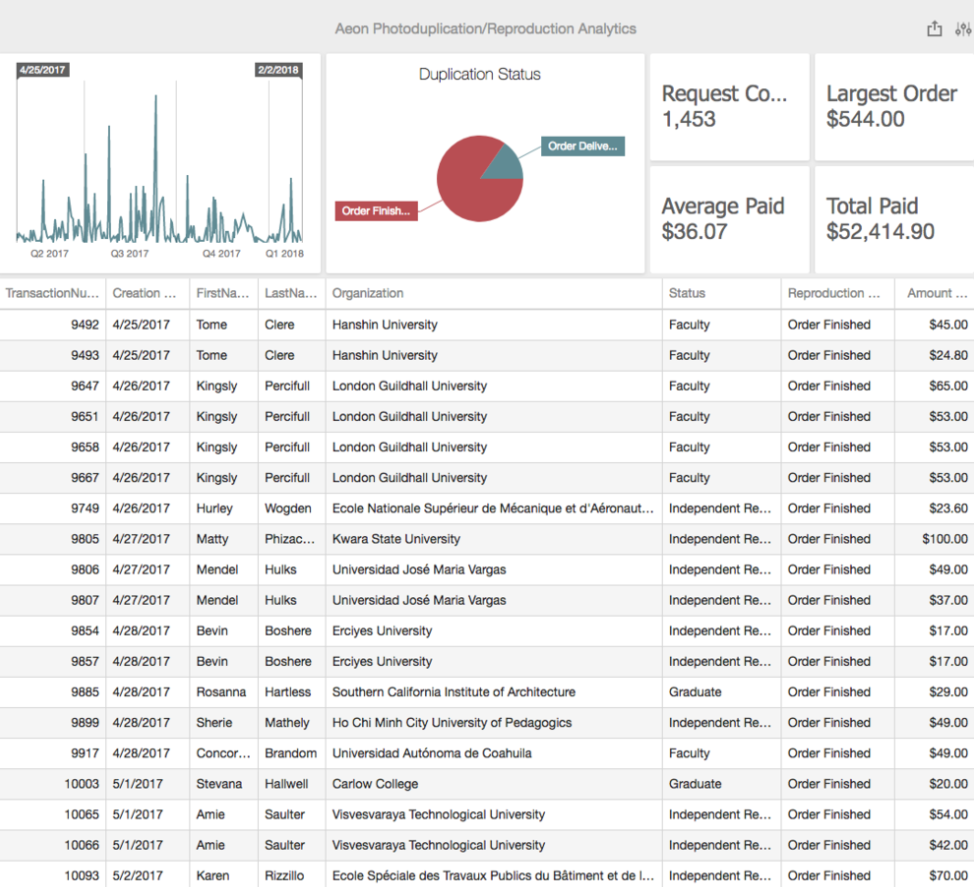Sort by Amount column header
This screenshot has height=887, width=974.
click(x=936, y=293)
